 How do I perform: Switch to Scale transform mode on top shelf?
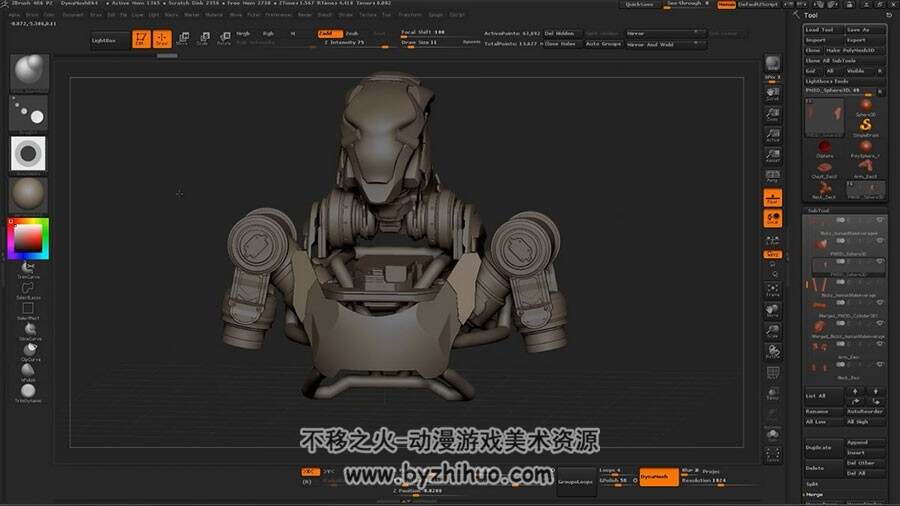(203, 39)
